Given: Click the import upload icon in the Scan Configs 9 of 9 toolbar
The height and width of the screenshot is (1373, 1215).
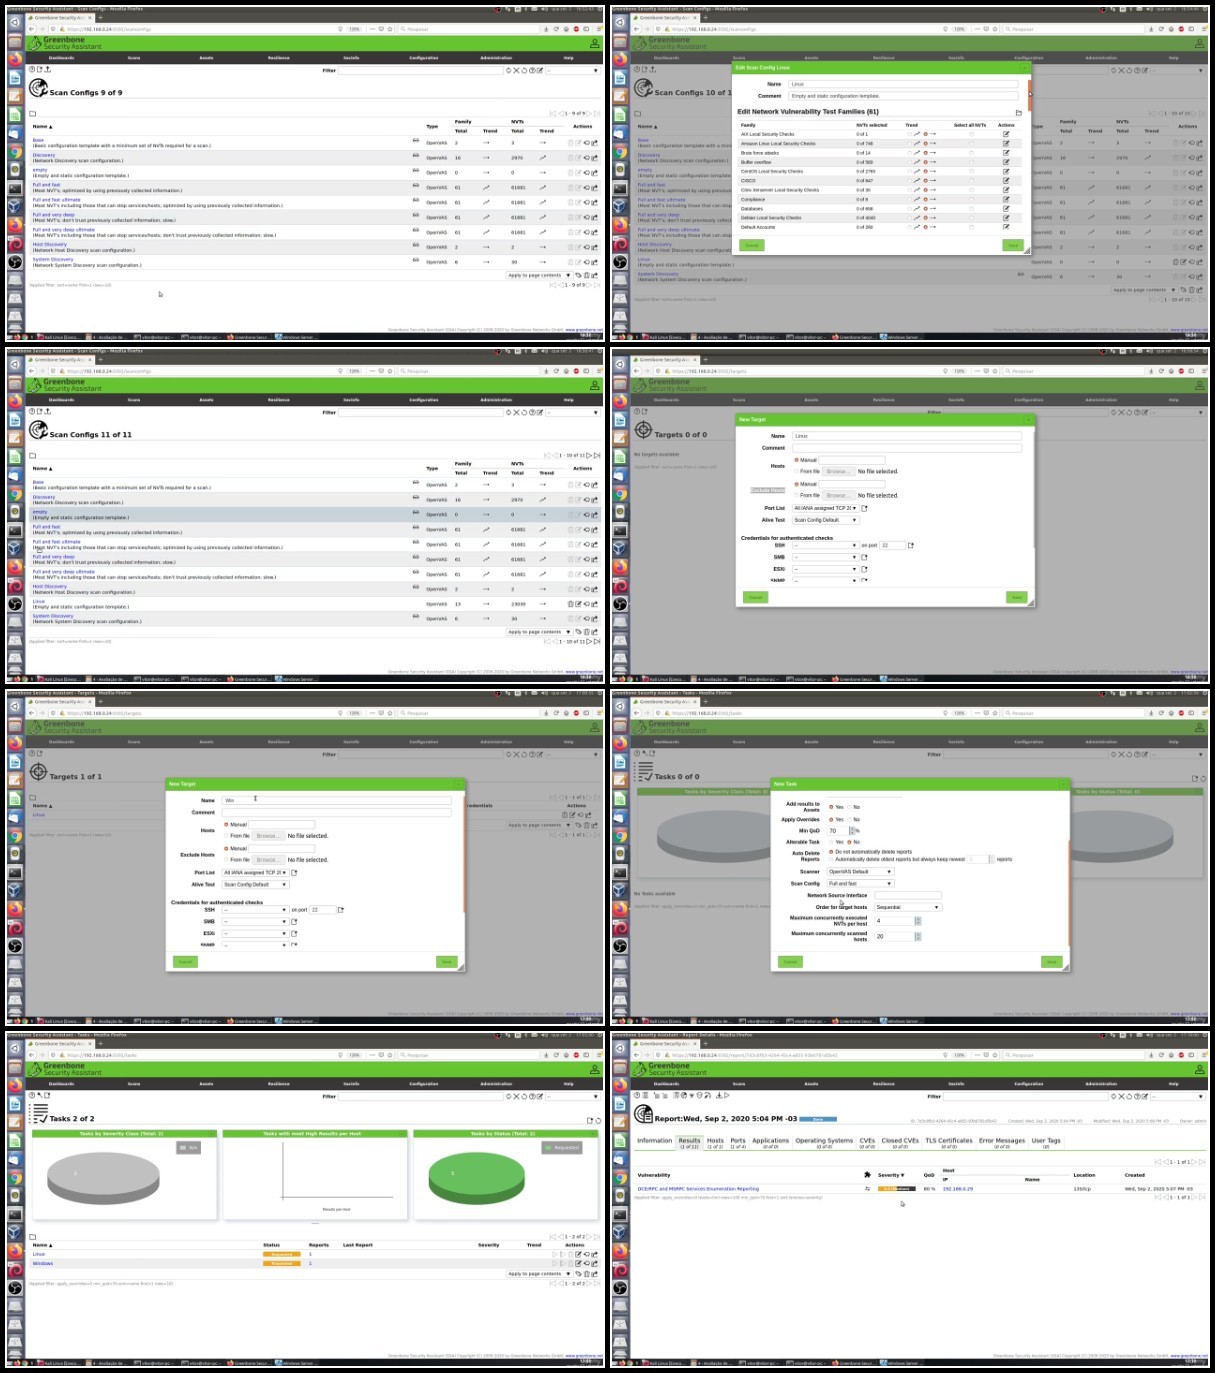Looking at the screenshot, I should [x=46, y=70].
